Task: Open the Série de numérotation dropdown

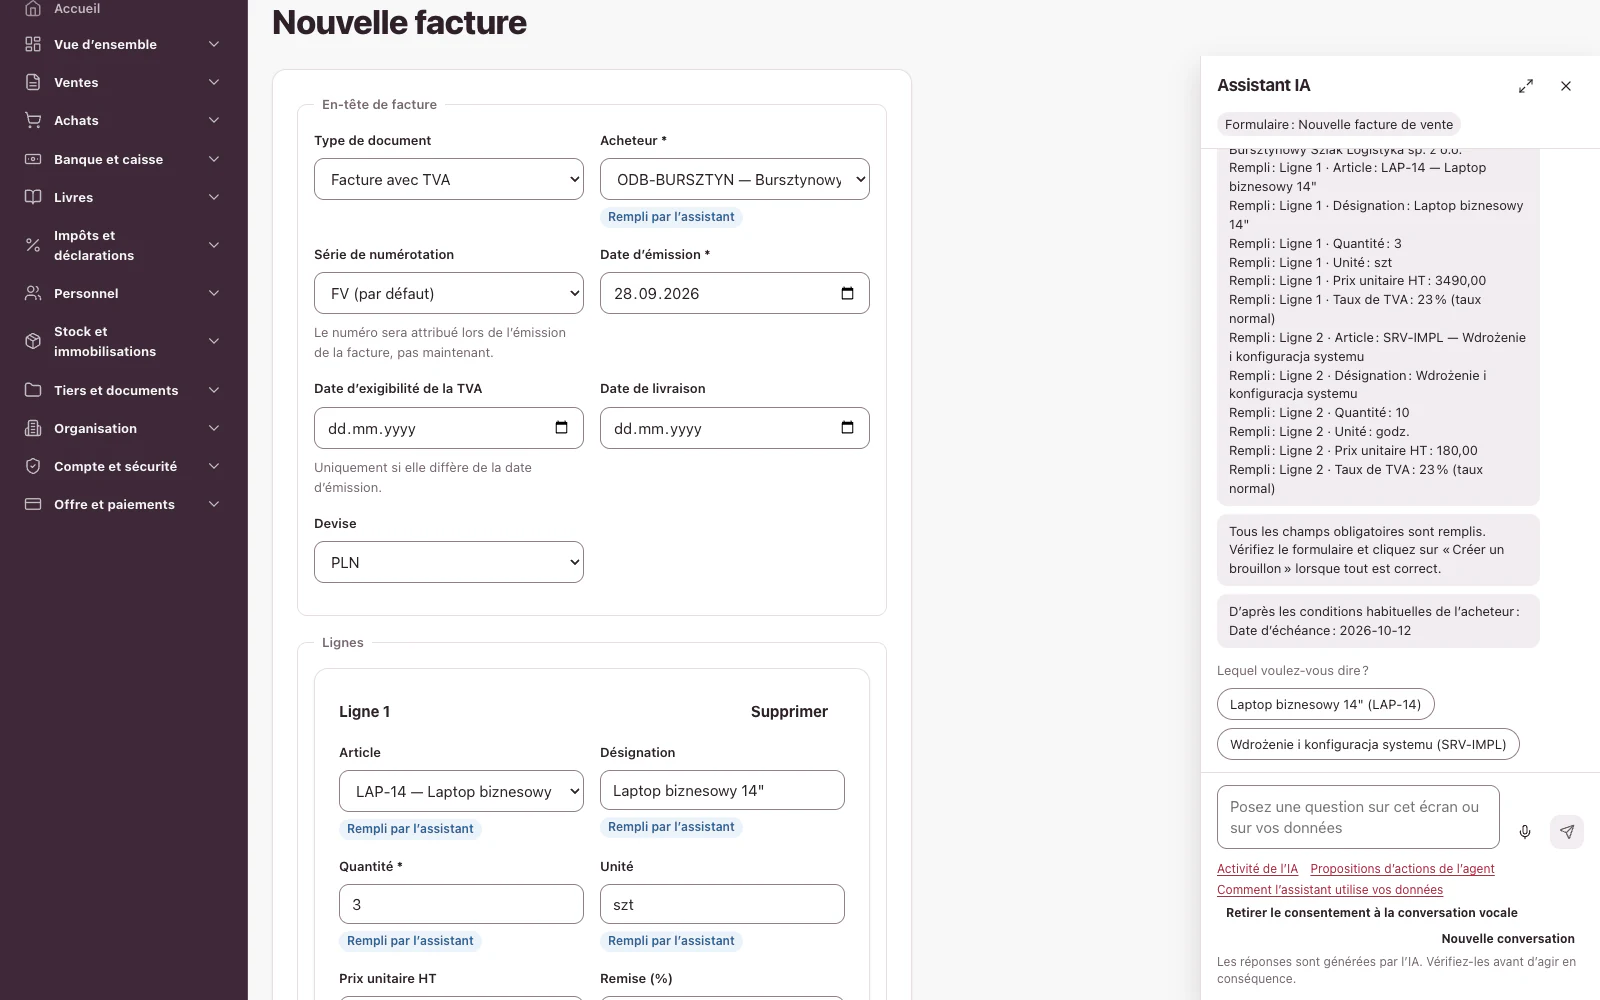Action: tap(449, 293)
